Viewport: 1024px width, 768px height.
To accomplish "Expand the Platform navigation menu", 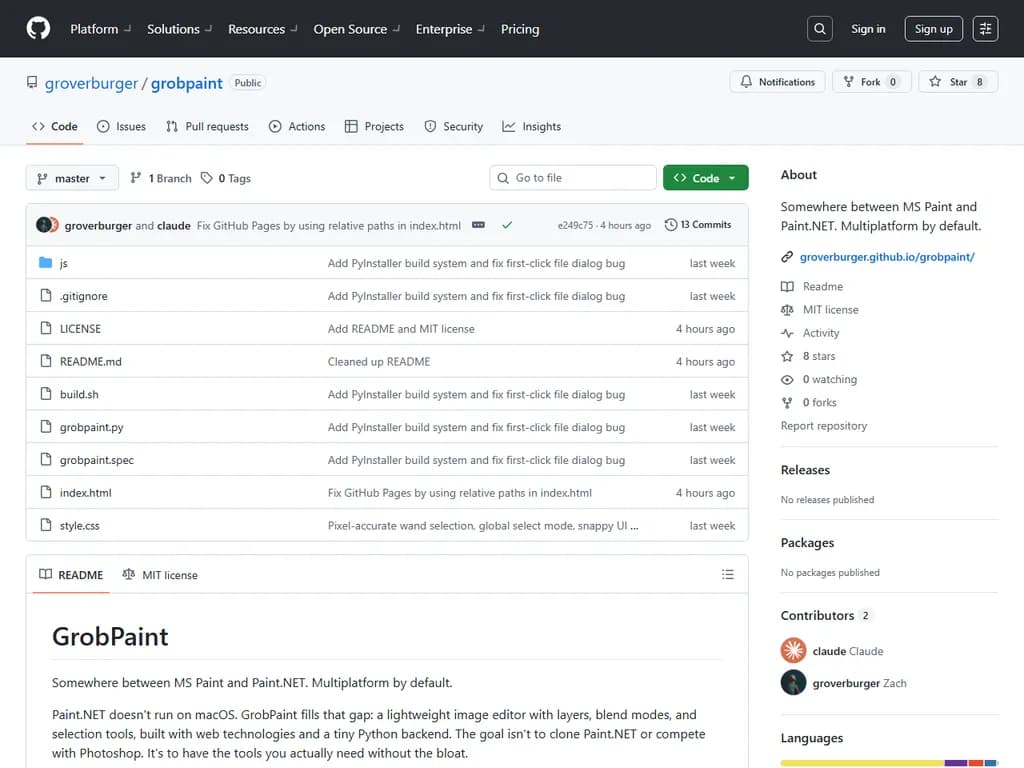I will point(100,29).
